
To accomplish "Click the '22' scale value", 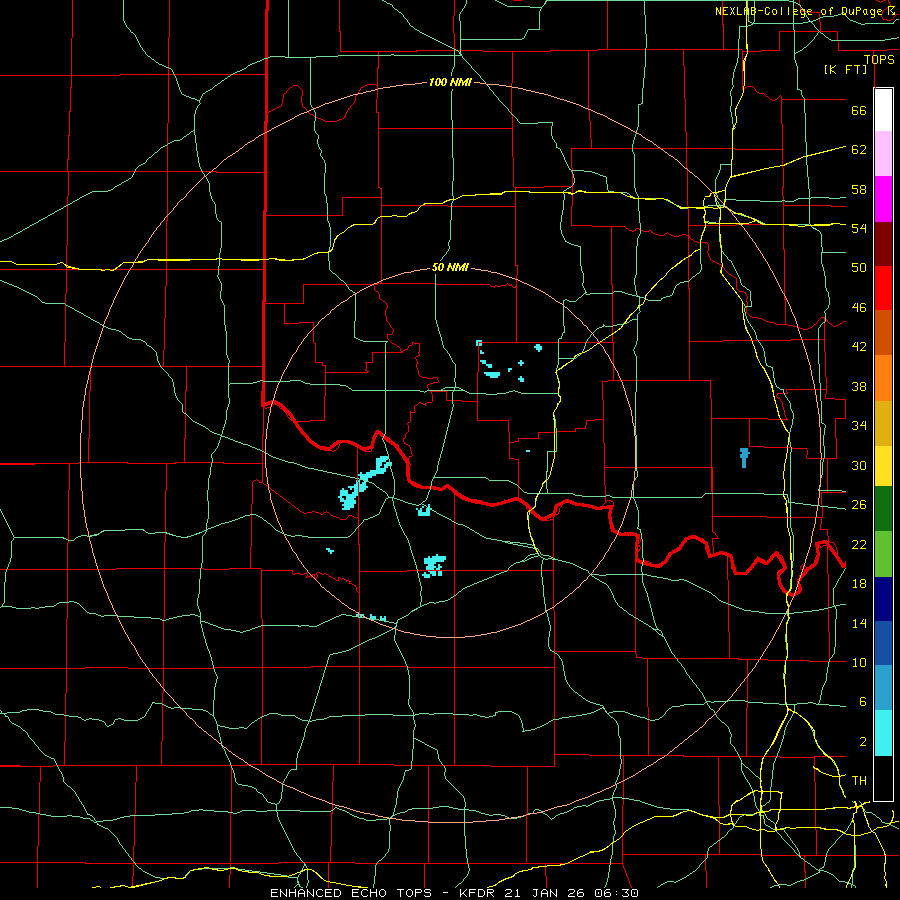I will point(859,544).
